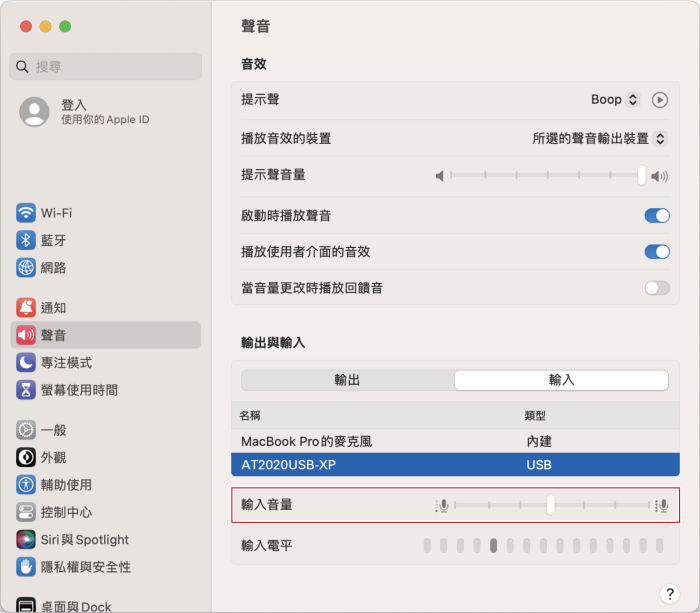Enable 當音量更改時播放回饋音 toggle
This screenshot has height=613, width=700.
[x=656, y=288]
